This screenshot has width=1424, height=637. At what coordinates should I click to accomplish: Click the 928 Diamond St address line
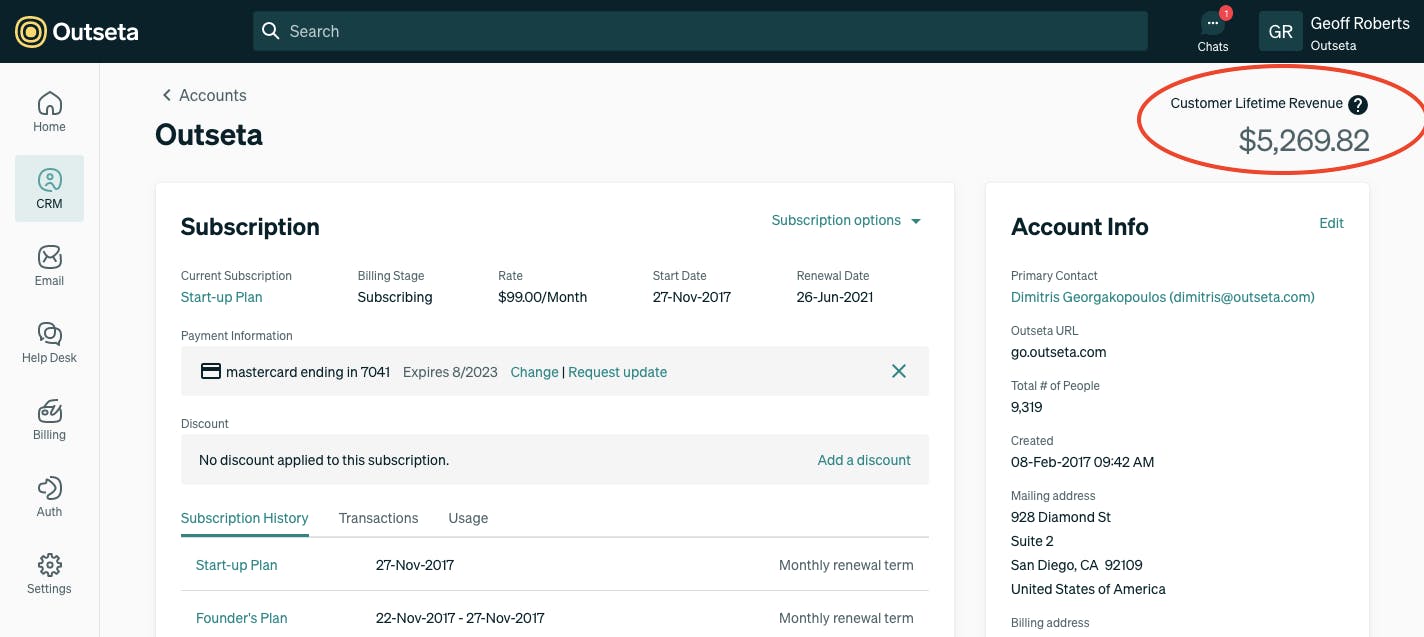pyautogui.click(x=1061, y=517)
